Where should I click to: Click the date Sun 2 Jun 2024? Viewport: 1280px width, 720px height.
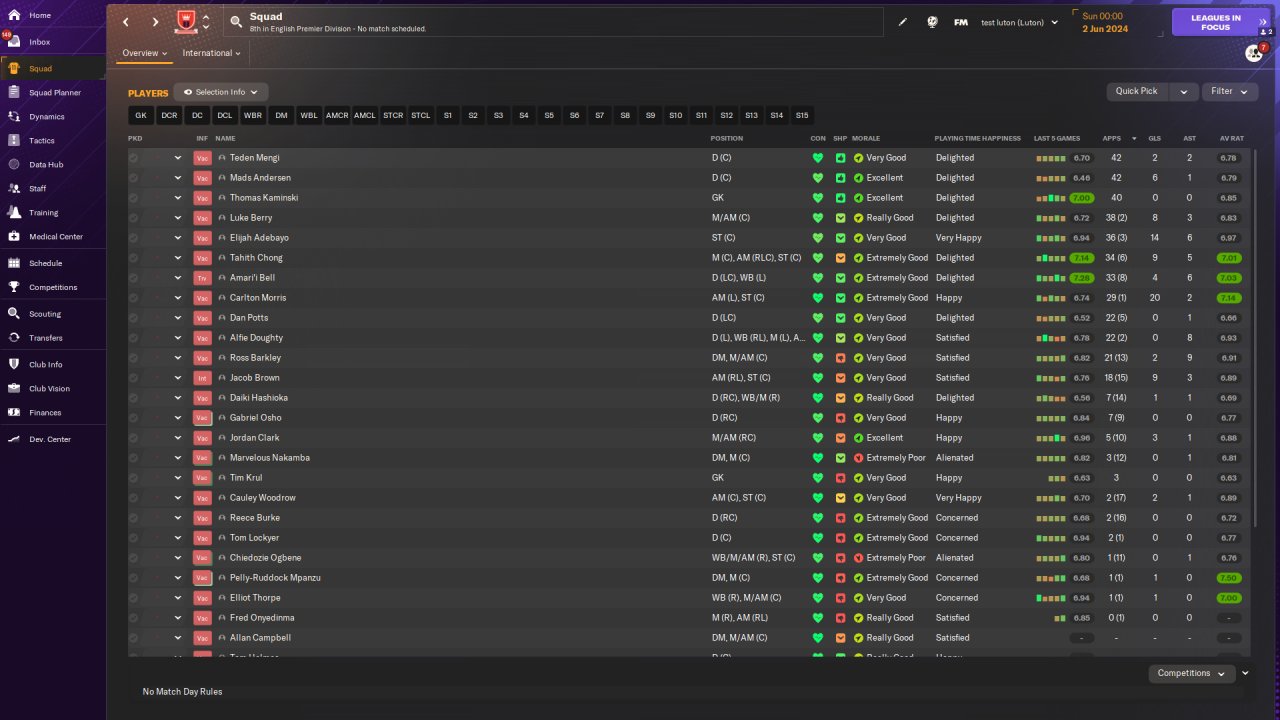tap(1105, 22)
